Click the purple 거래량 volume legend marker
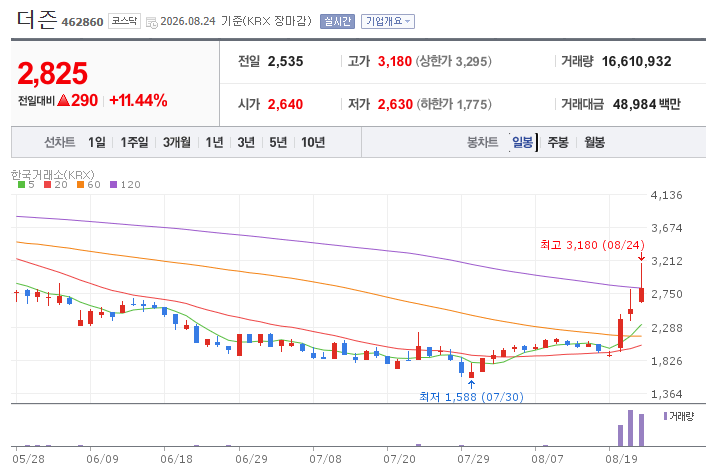The height and width of the screenshot is (476, 706). (x=665, y=416)
